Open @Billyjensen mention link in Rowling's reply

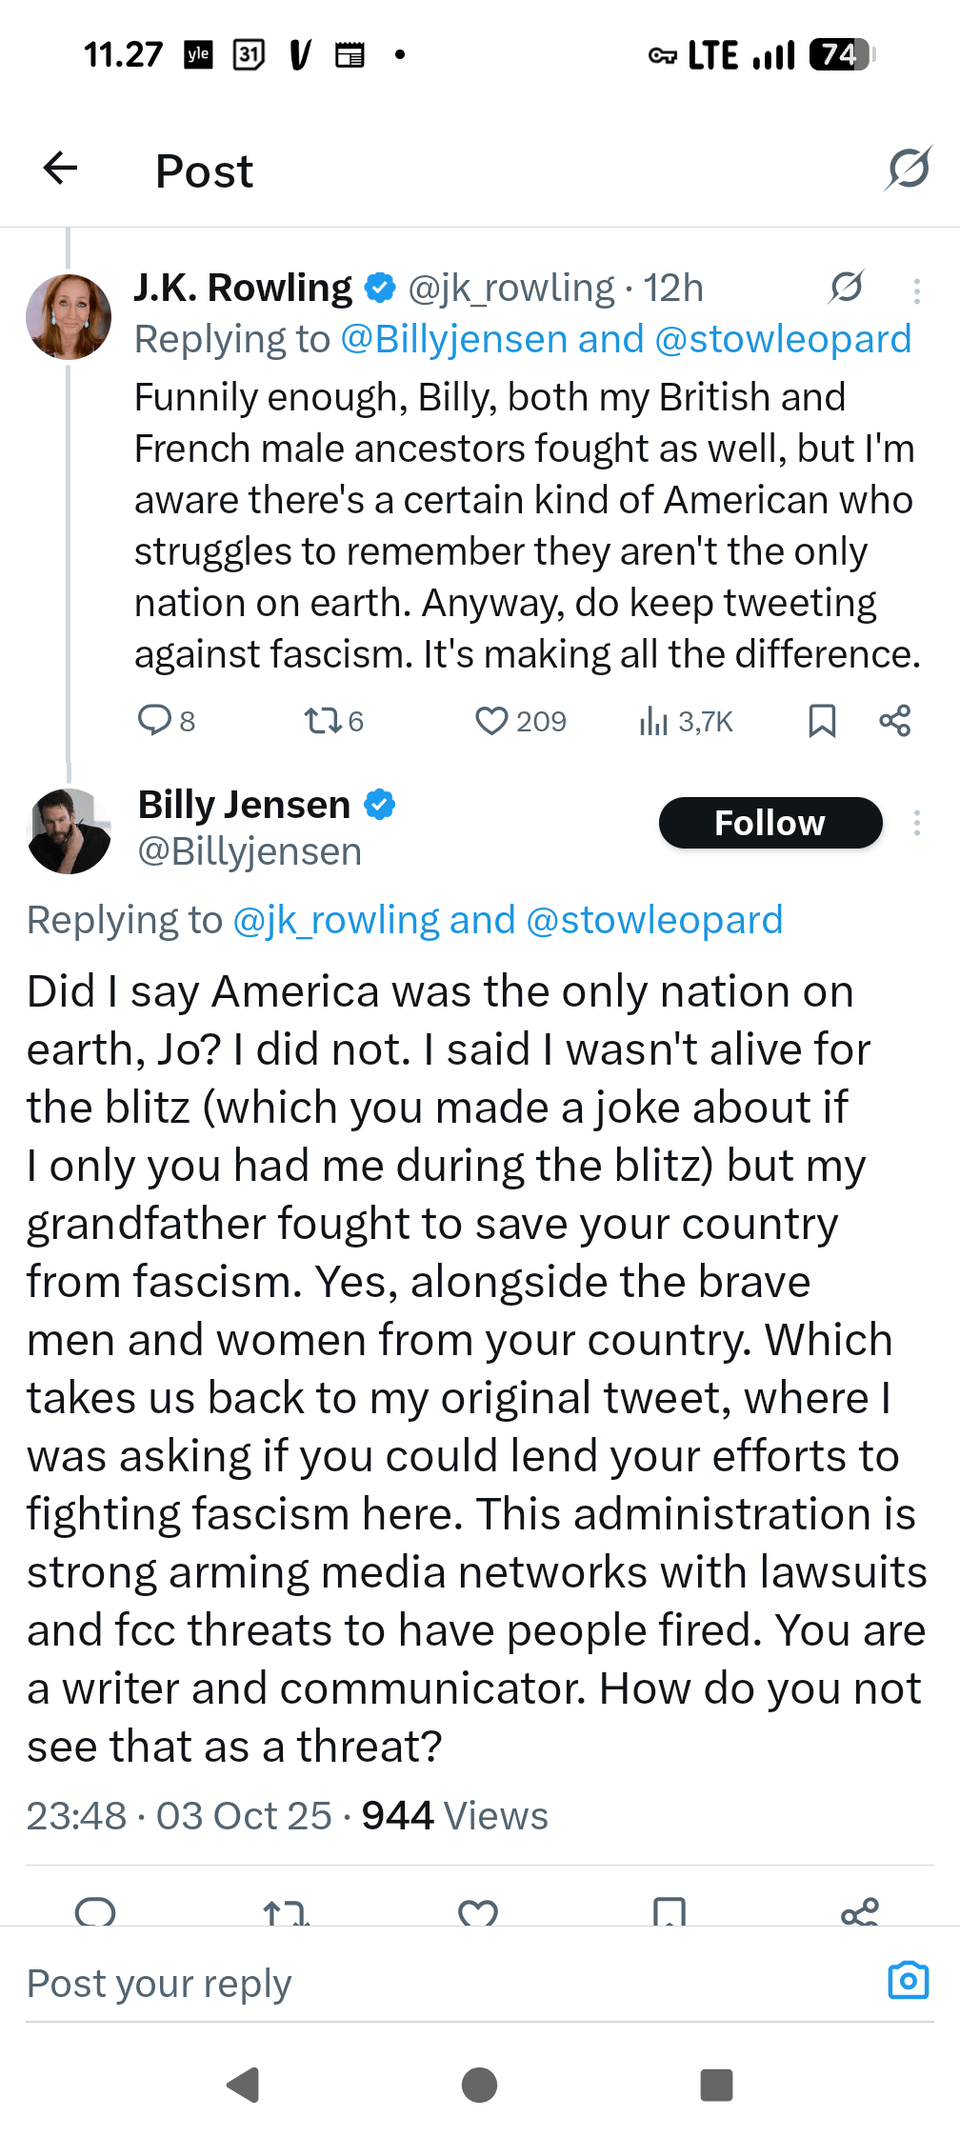coord(455,340)
